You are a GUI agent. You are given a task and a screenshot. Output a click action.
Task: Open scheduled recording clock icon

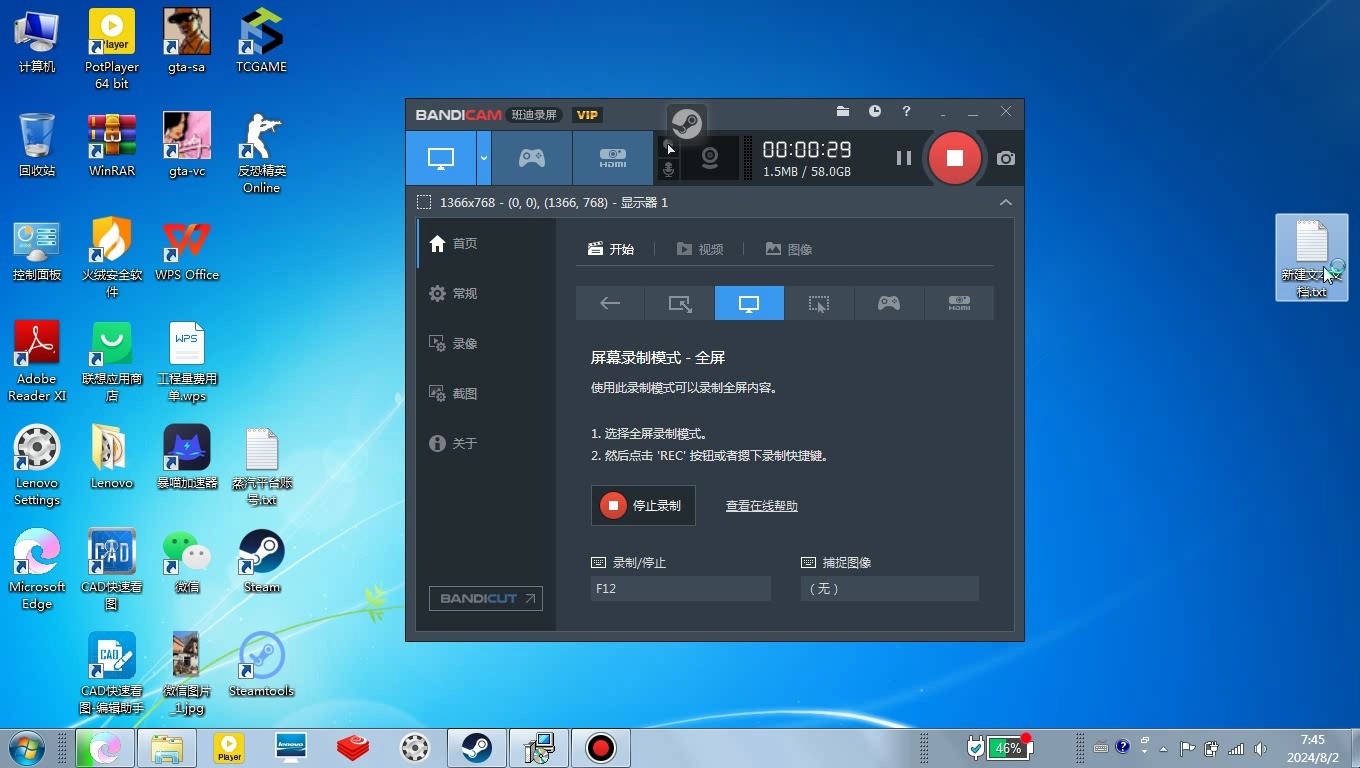875,111
